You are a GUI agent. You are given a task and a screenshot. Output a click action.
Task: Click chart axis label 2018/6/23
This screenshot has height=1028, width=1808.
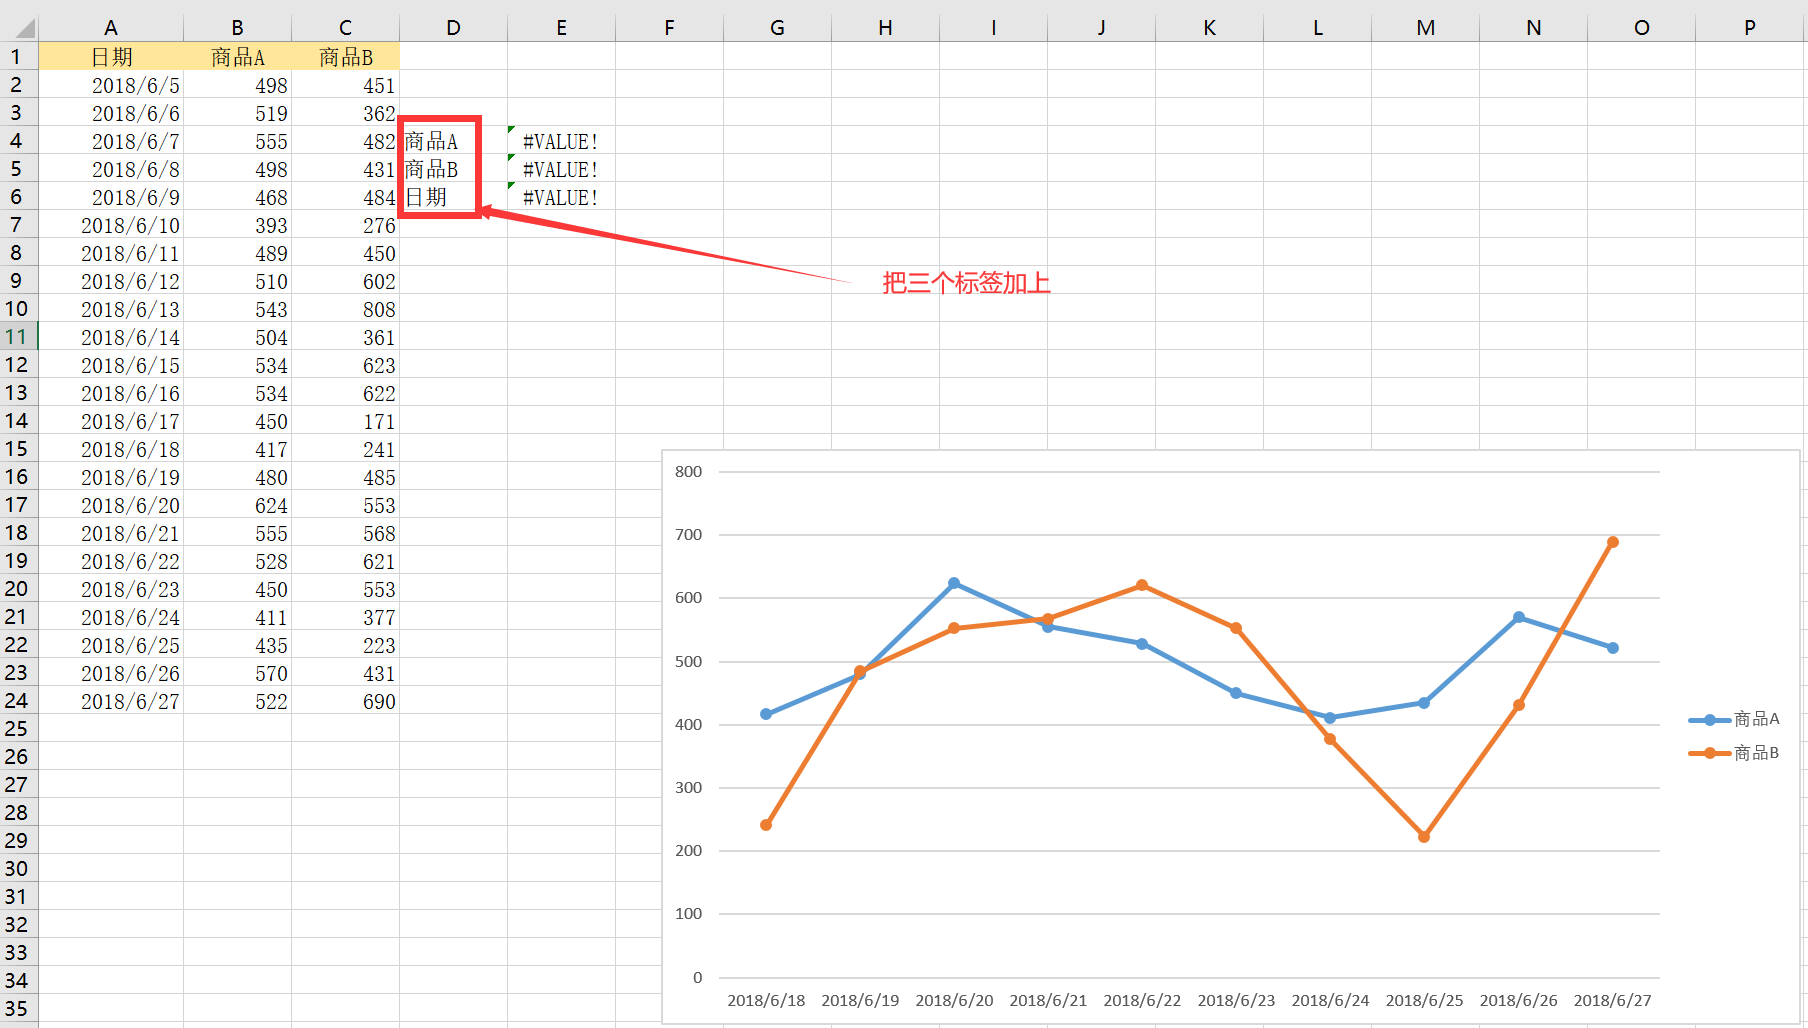1236,1000
